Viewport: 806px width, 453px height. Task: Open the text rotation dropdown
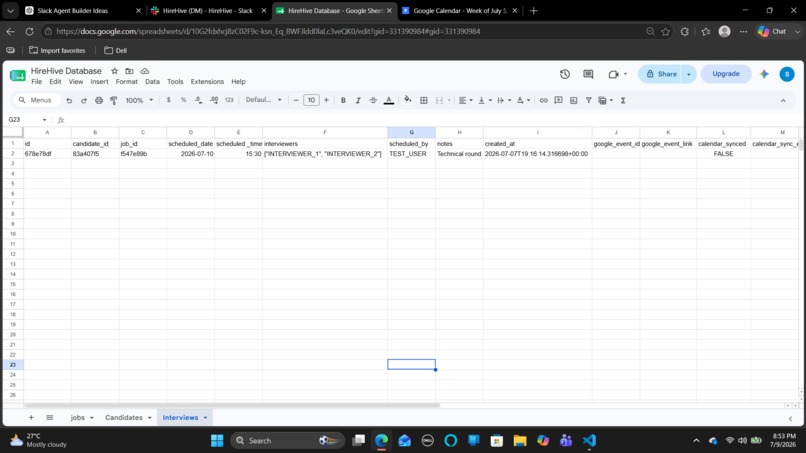tap(523, 100)
